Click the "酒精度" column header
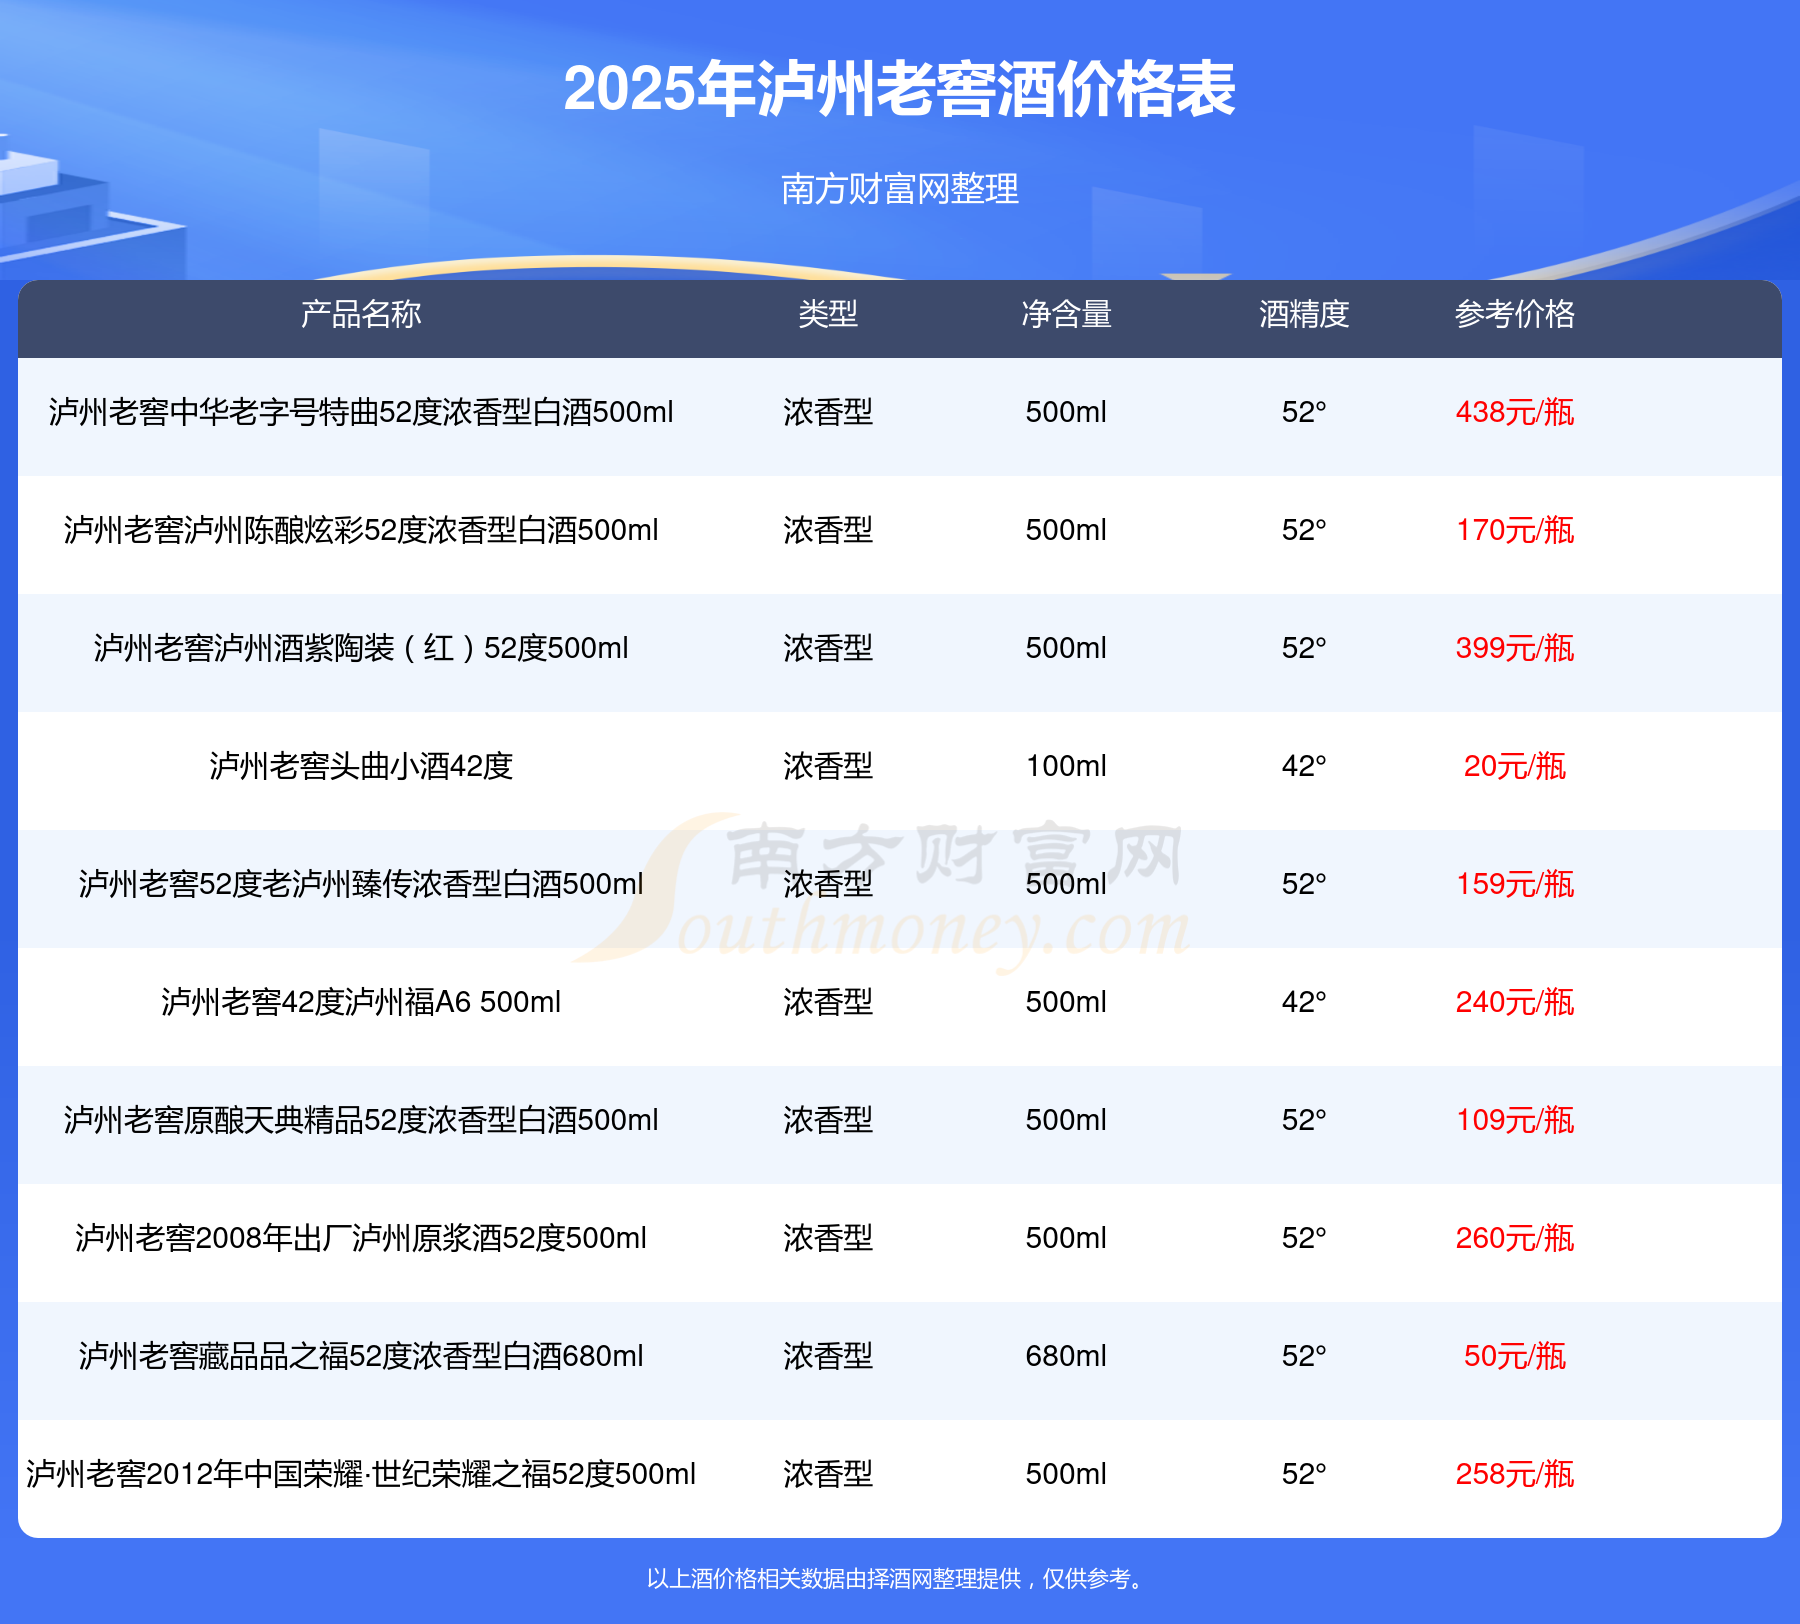The width and height of the screenshot is (1800, 1624). coord(1304,314)
